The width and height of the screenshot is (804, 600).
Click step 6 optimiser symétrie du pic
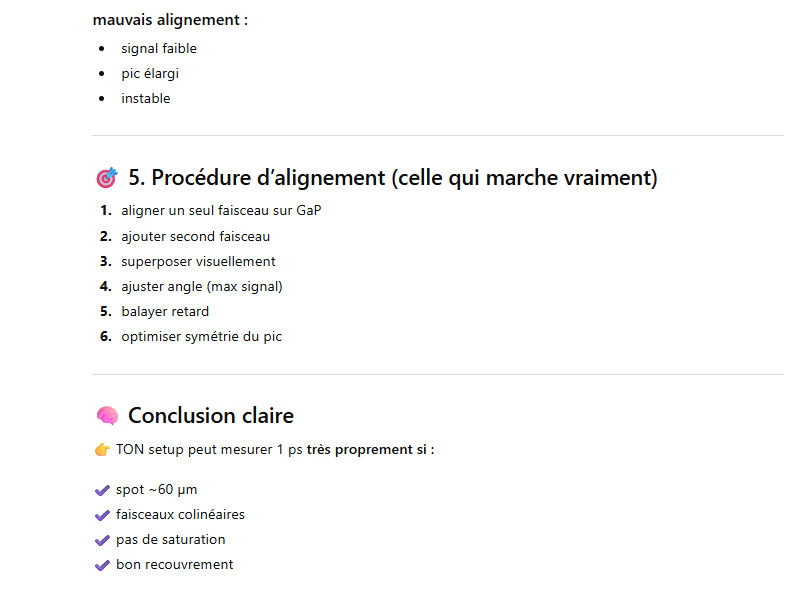coord(202,336)
